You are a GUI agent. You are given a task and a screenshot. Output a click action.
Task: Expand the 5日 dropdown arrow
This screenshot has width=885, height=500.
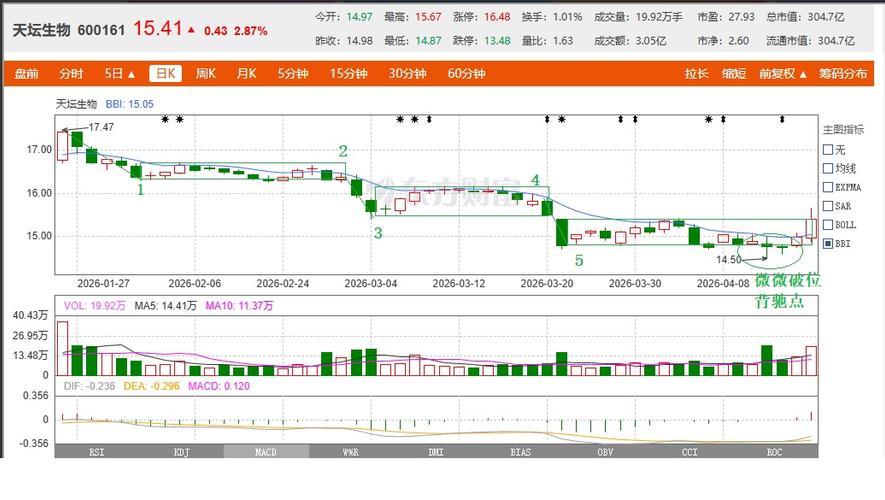tap(132, 74)
